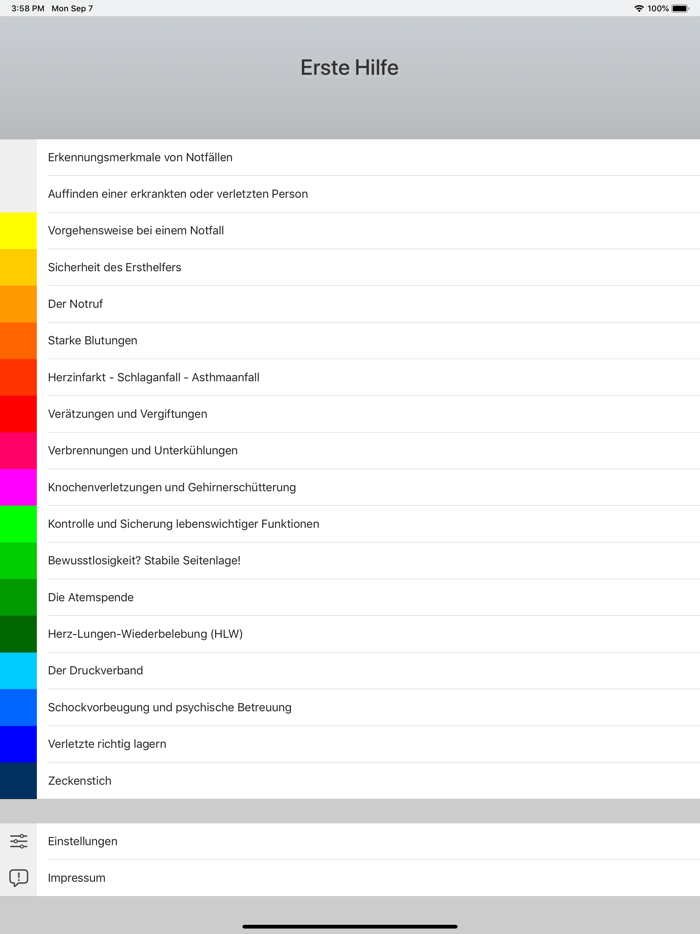This screenshot has width=700, height=934.
Task: Tap the Einstellungen sliders icon
Action: pos(18,841)
